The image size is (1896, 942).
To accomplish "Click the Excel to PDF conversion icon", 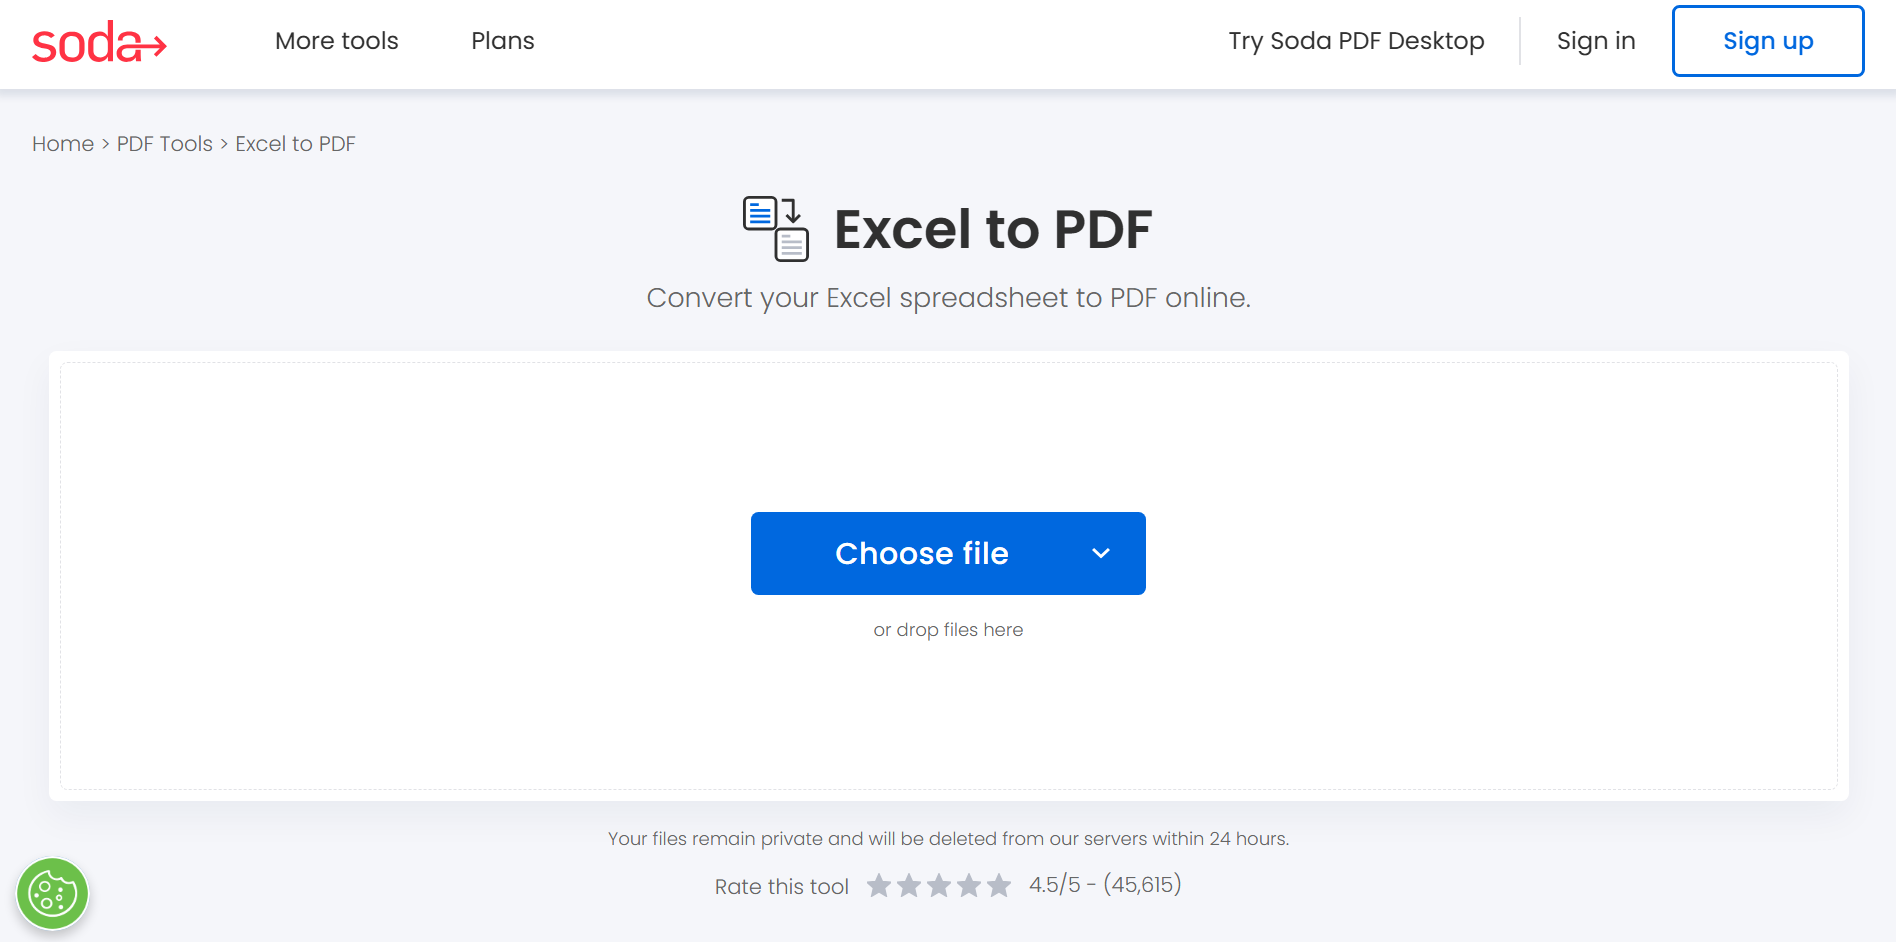I will click(x=776, y=229).
